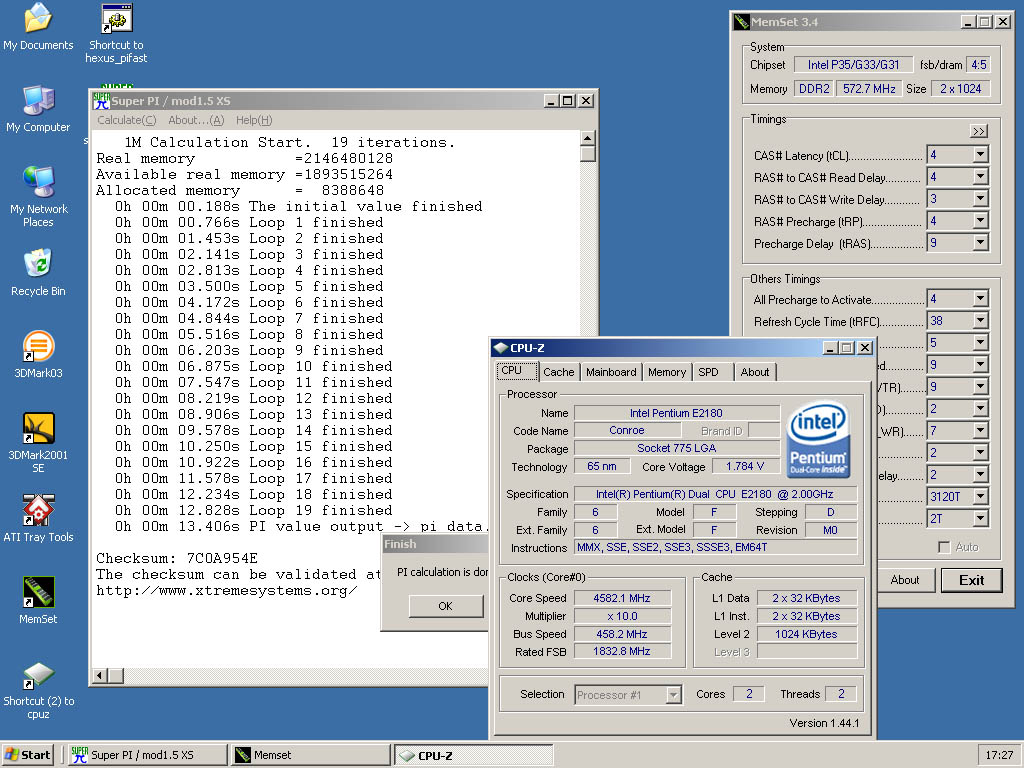Click the Core Voltage 1.784 V field
The width and height of the screenshot is (1024, 768).
point(745,466)
